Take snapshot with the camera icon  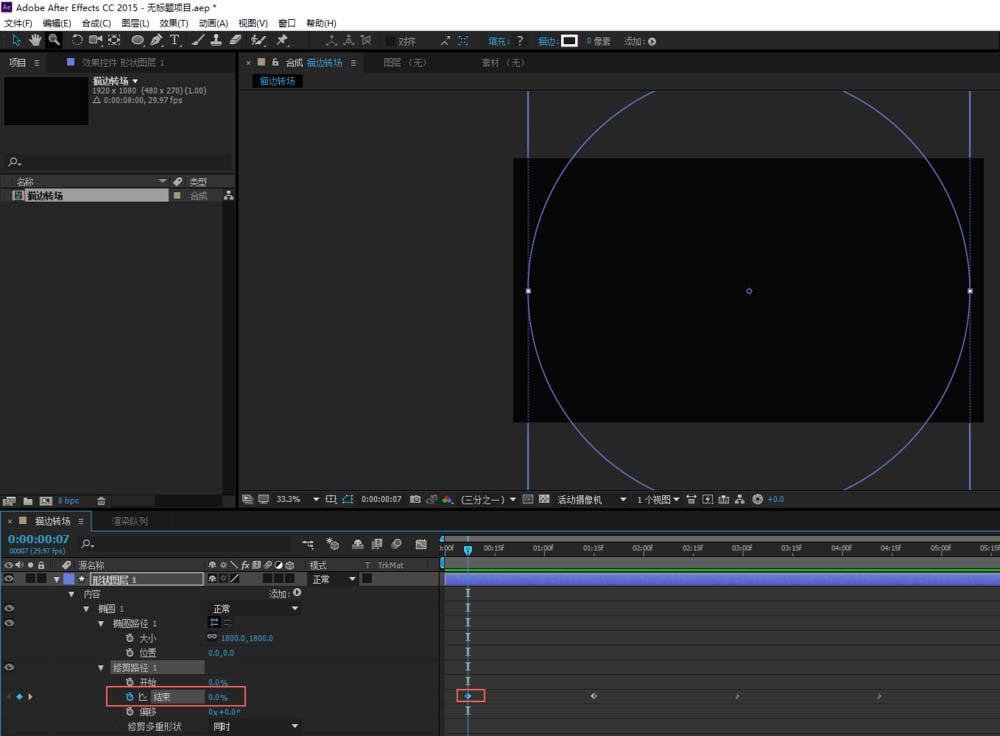click(x=415, y=499)
